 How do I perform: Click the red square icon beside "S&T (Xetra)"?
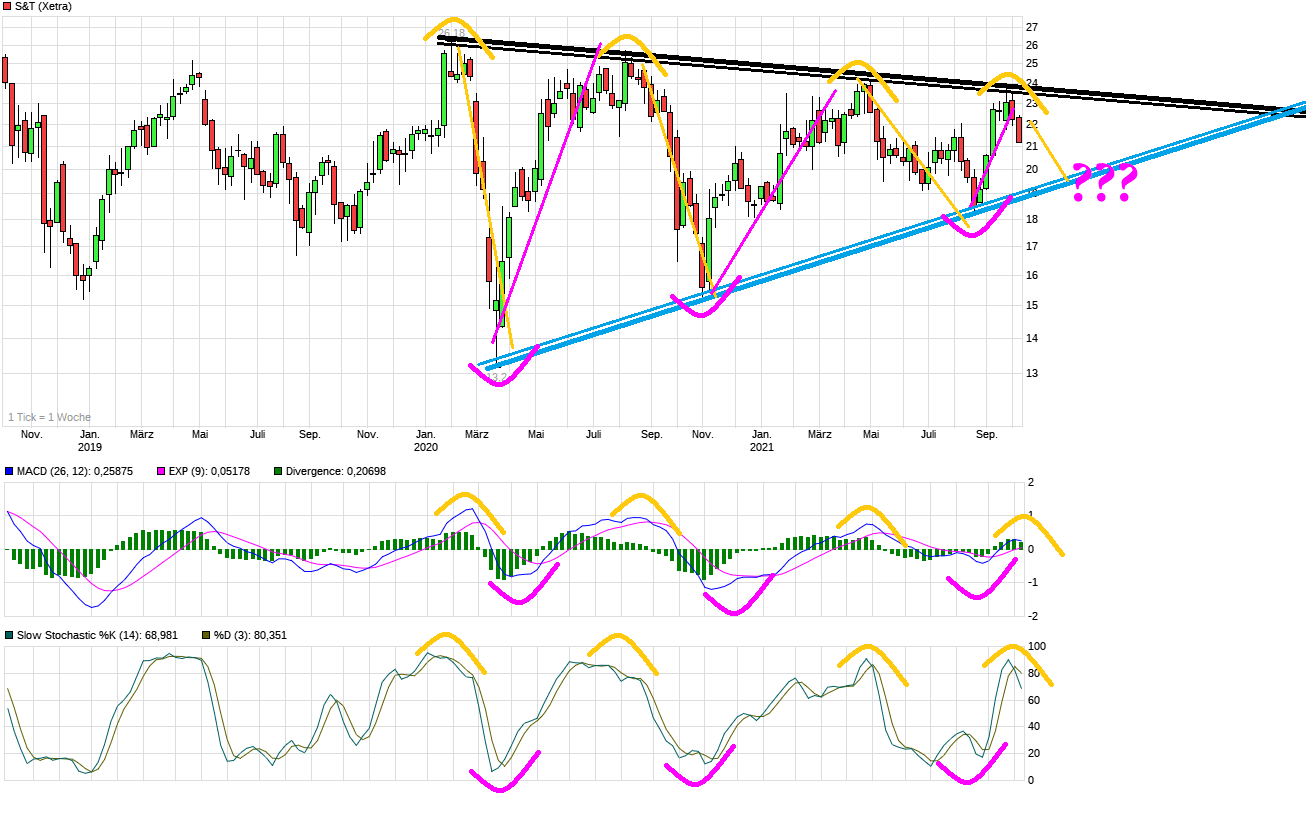pos(8,8)
